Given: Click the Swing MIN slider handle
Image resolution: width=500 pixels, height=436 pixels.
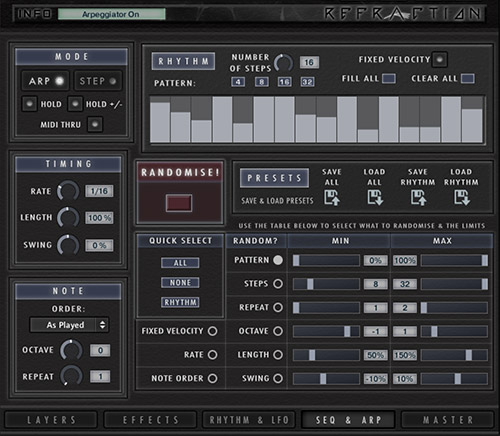Looking at the screenshot, I should coord(323,379).
